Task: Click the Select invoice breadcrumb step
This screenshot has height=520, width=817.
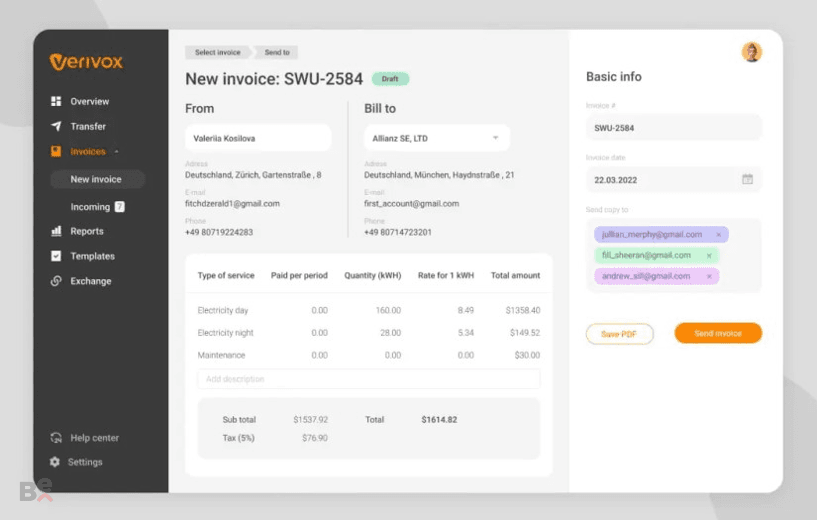Action: pos(218,52)
